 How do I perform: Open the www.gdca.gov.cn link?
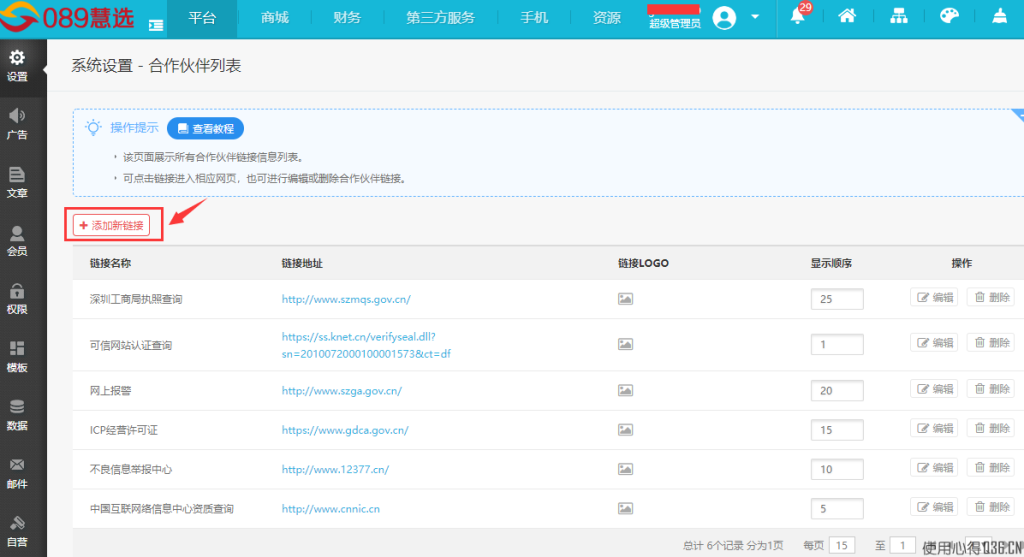point(345,430)
